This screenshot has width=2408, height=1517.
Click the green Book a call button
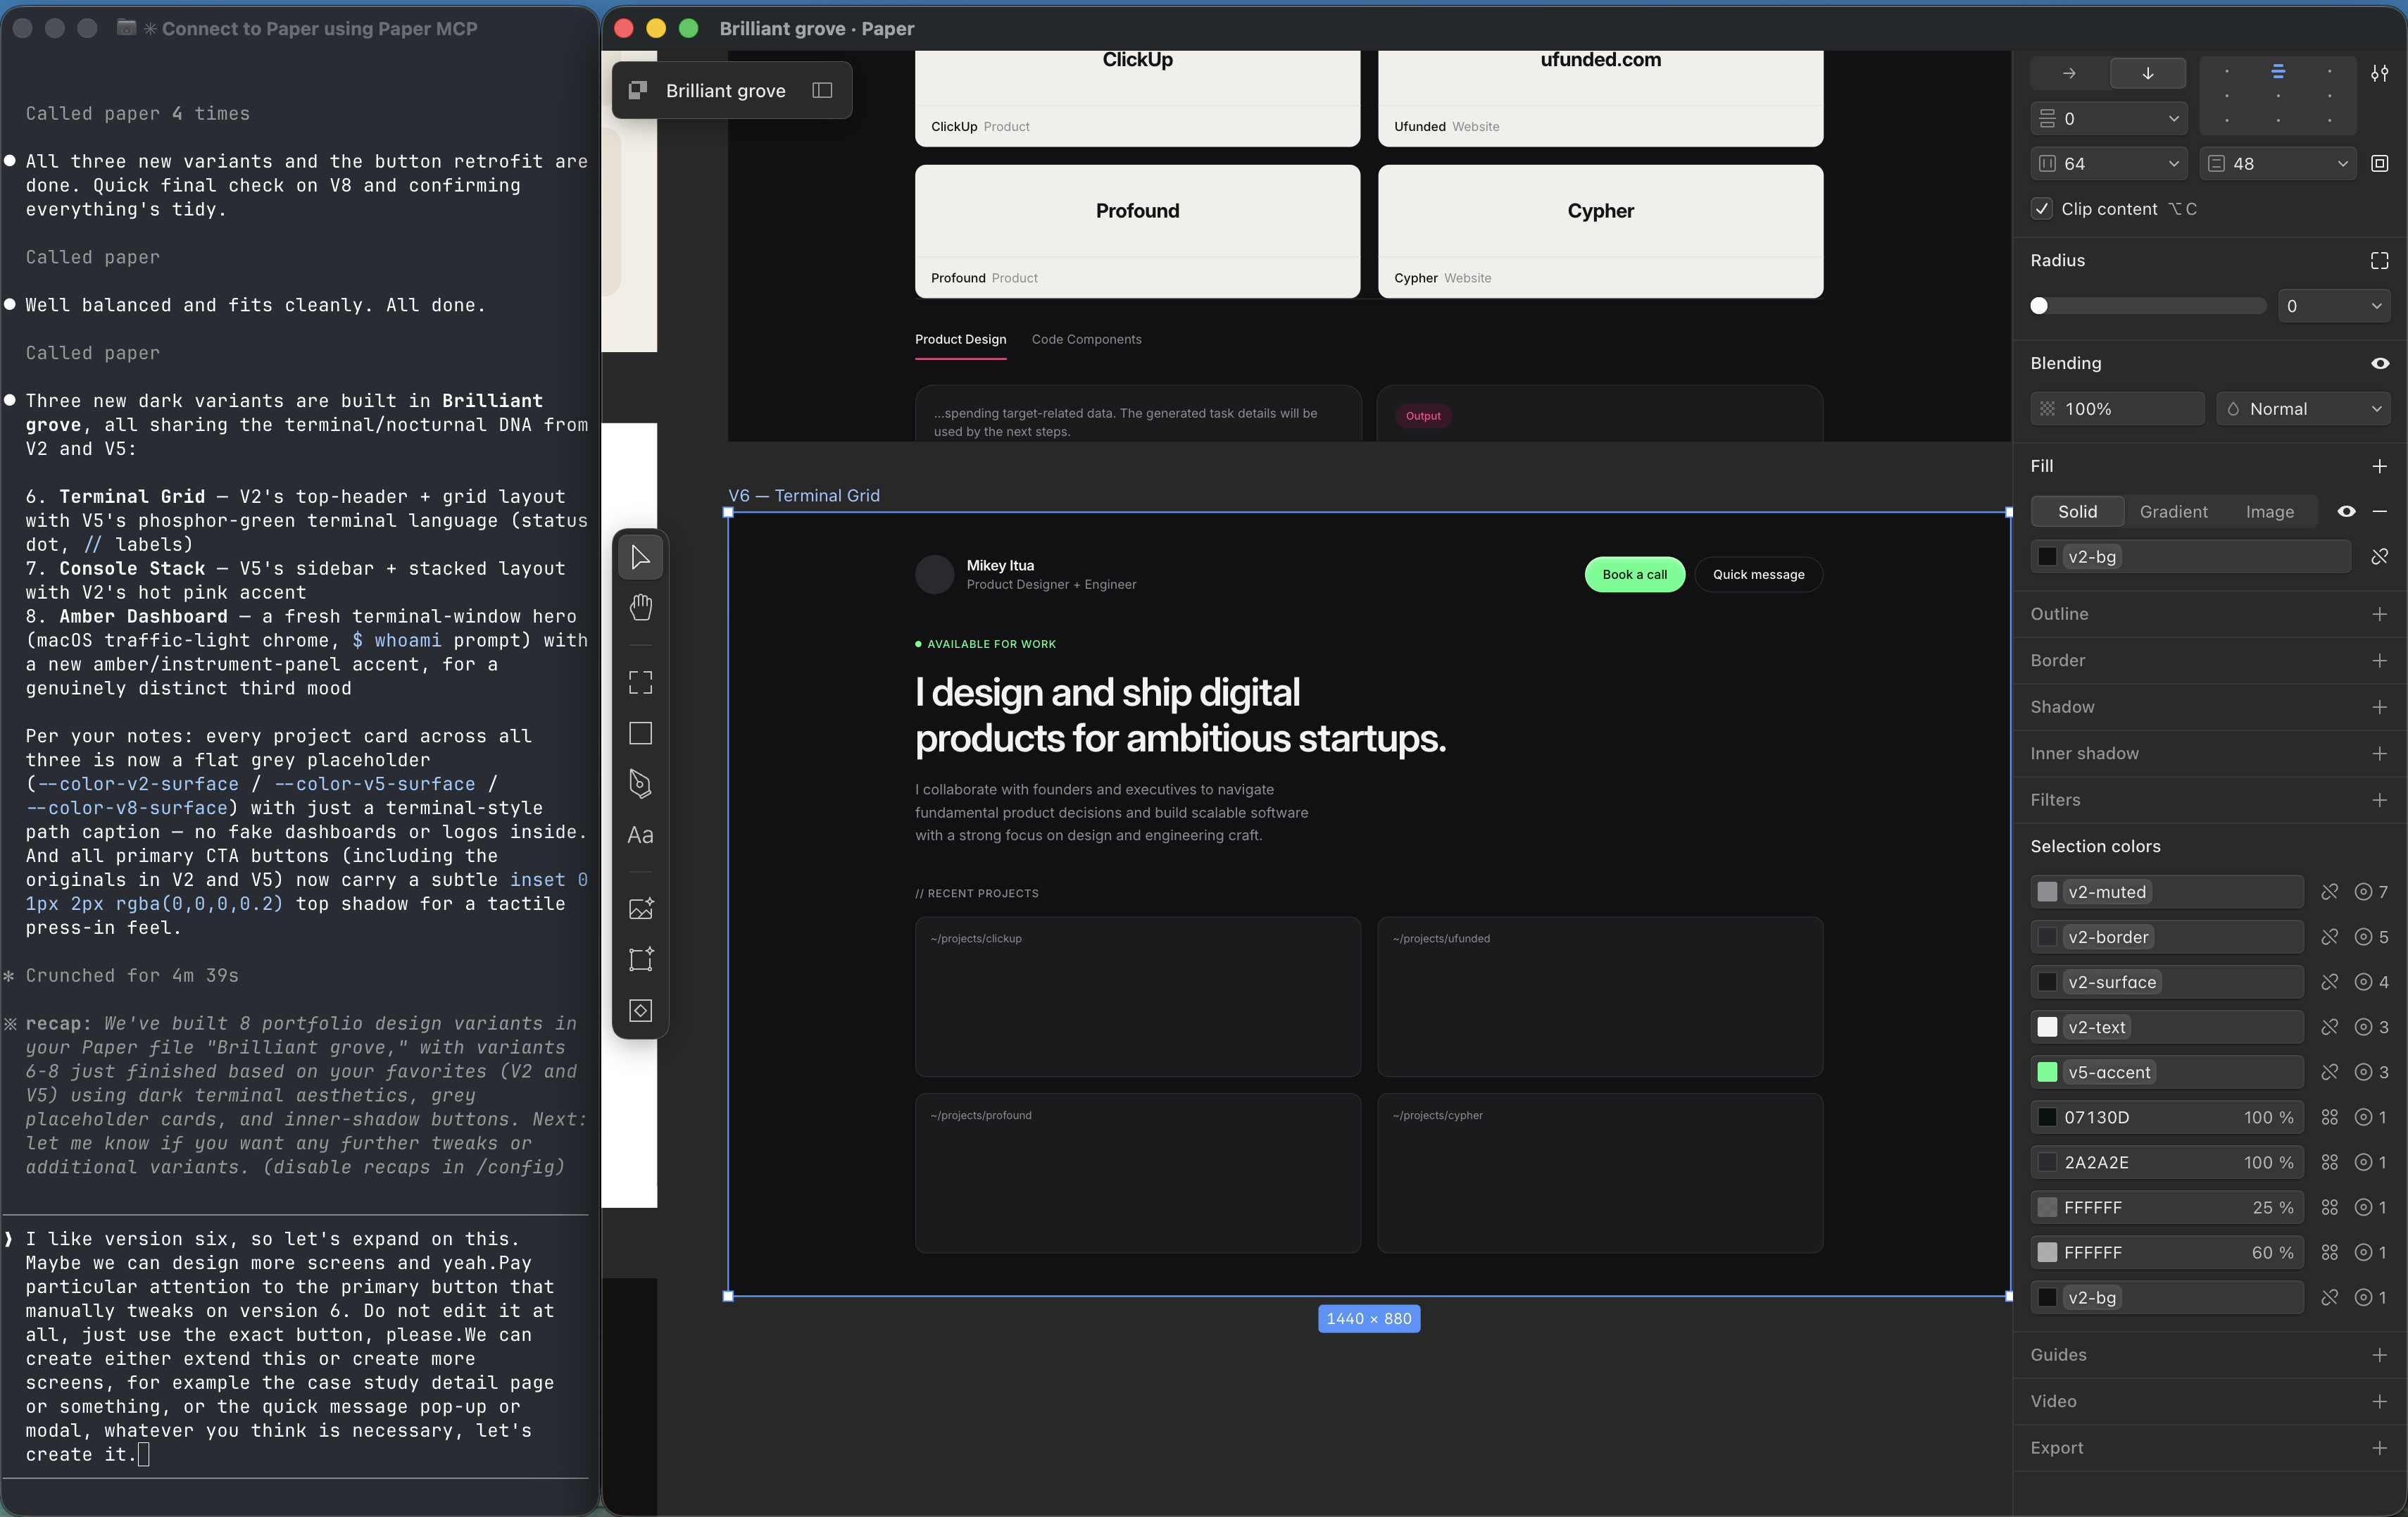pos(1634,574)
